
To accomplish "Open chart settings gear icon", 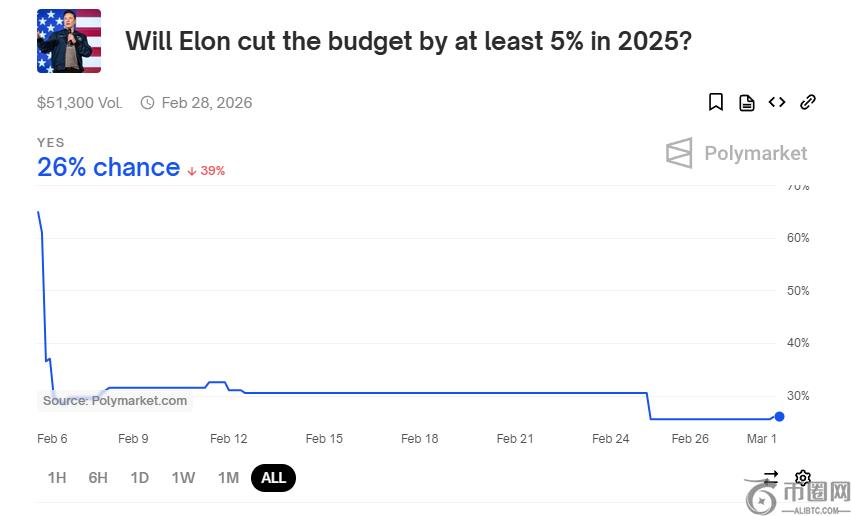I will (802, 477).
